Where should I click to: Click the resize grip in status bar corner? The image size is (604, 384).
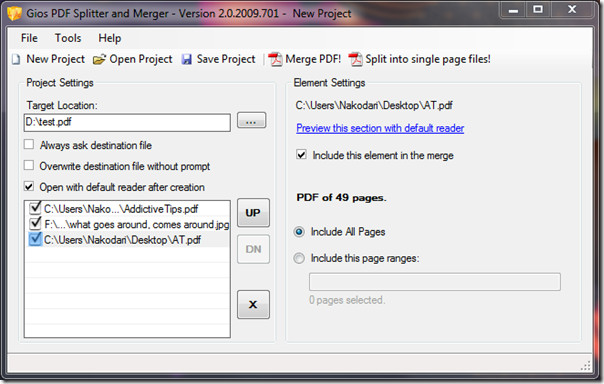coord(586,366)
